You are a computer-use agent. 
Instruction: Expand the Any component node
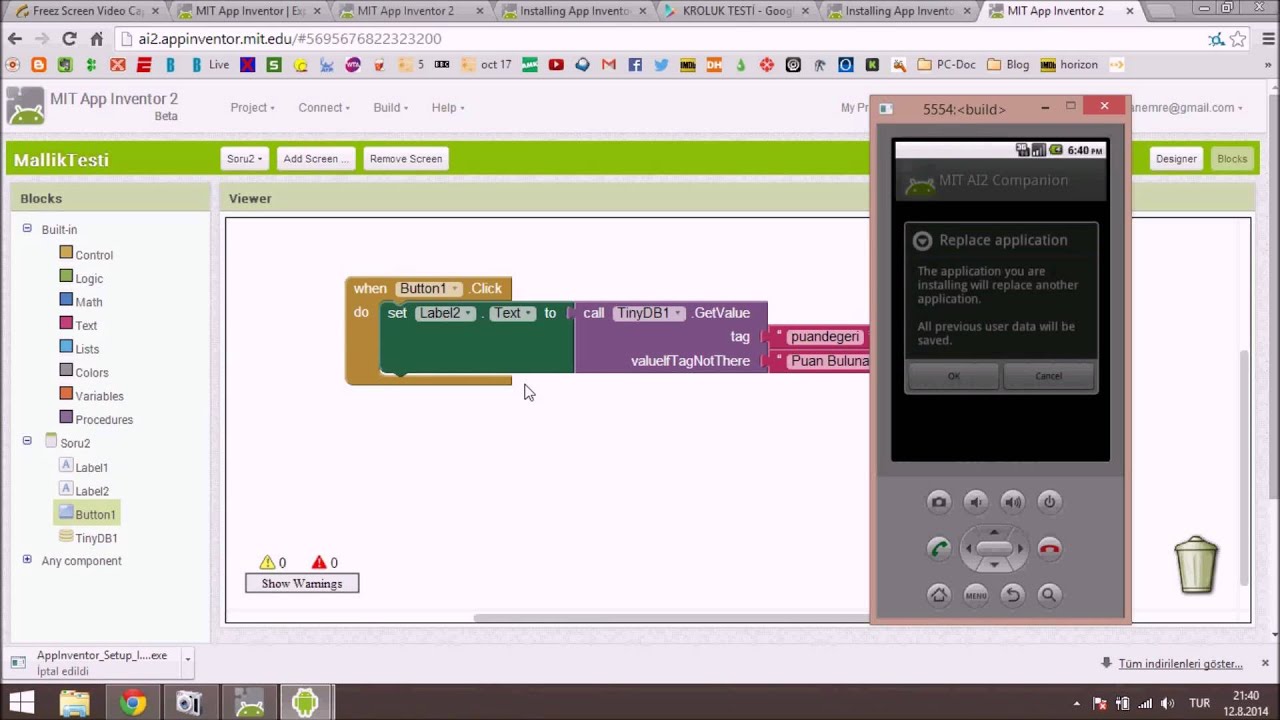pyautogui.click(x=27, y=560)
